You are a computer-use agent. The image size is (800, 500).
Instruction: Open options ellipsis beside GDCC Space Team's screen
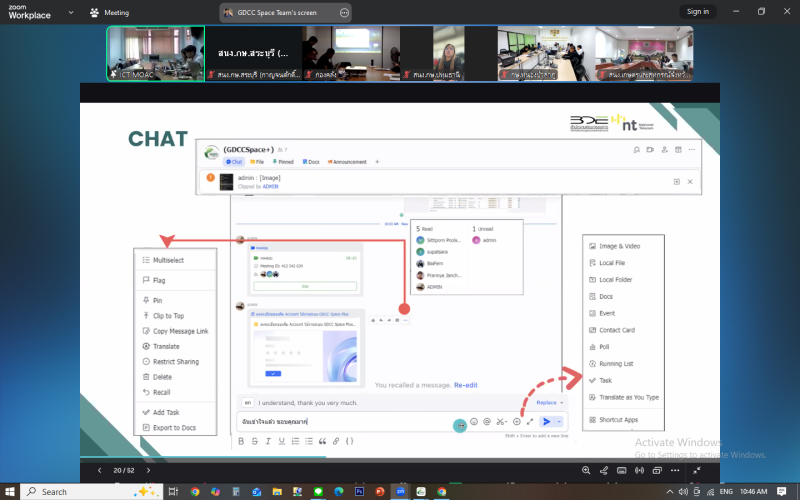click(345, 12)
